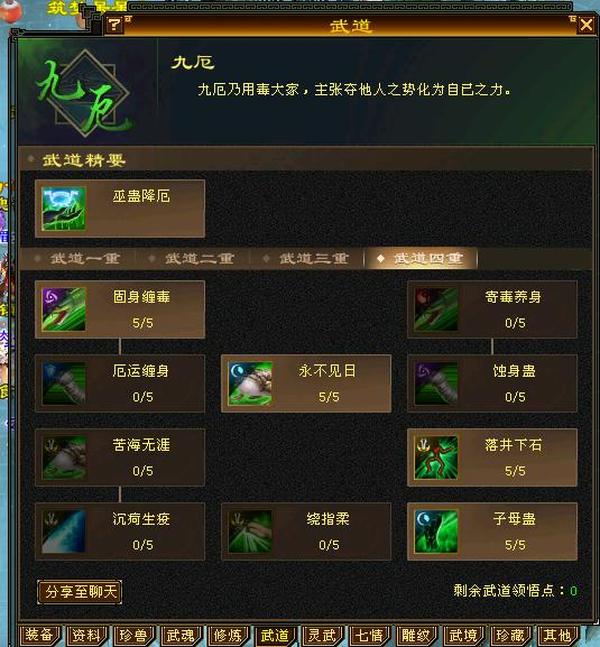Click the 苦海无涯 skill entry
The image size is (600, 647).
pos(120,458)
